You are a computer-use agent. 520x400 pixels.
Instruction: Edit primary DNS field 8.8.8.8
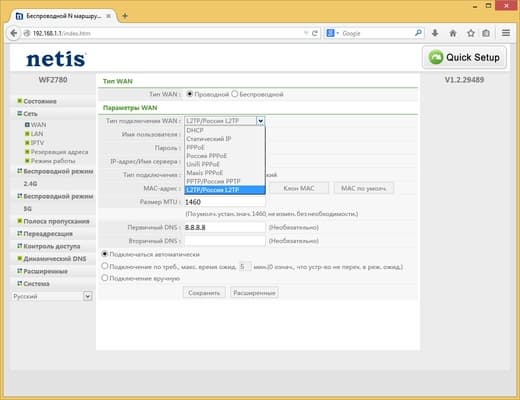click(x=225, y=227)
